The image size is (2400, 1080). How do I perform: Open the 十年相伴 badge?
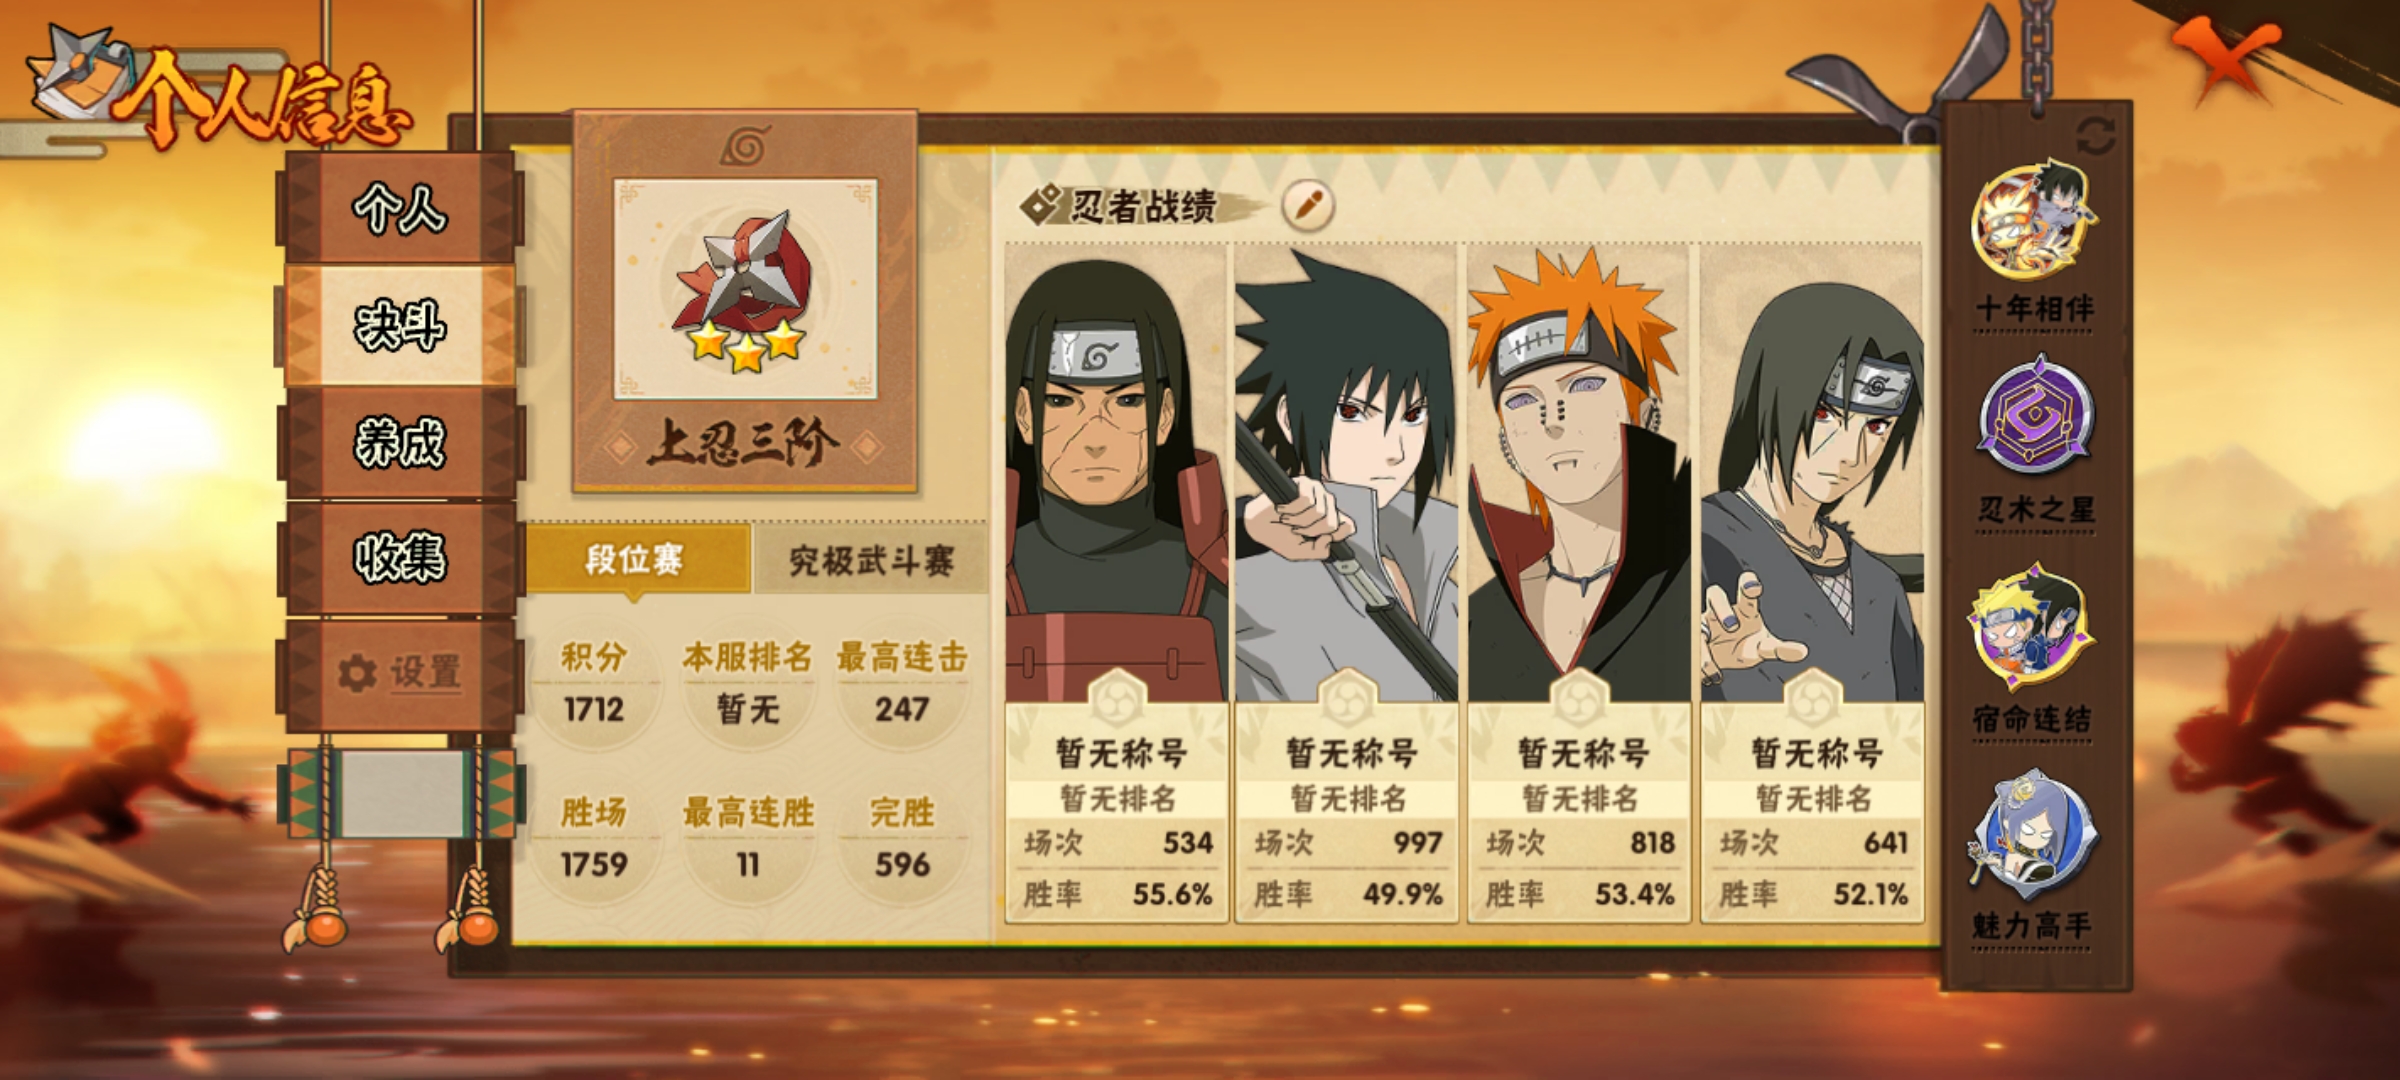click(x=2035, y=222)
